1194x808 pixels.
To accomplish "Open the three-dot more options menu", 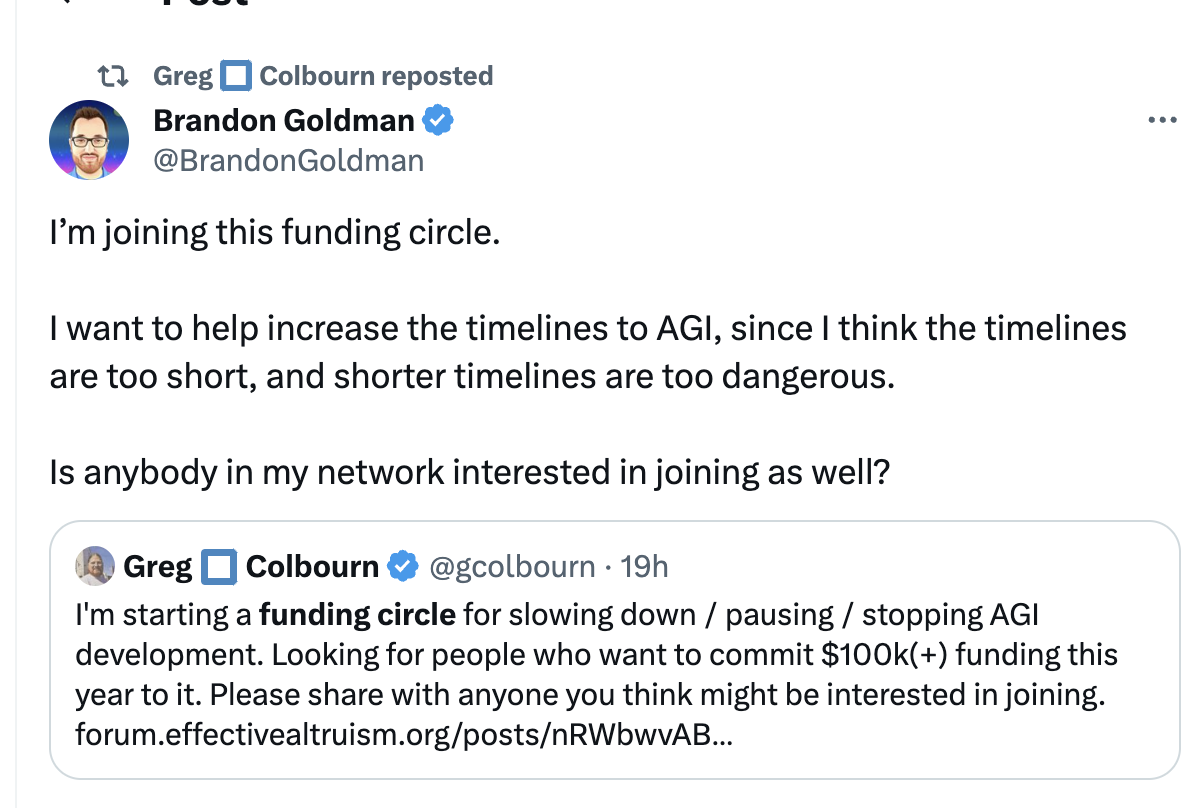I will pos(1162,121).
